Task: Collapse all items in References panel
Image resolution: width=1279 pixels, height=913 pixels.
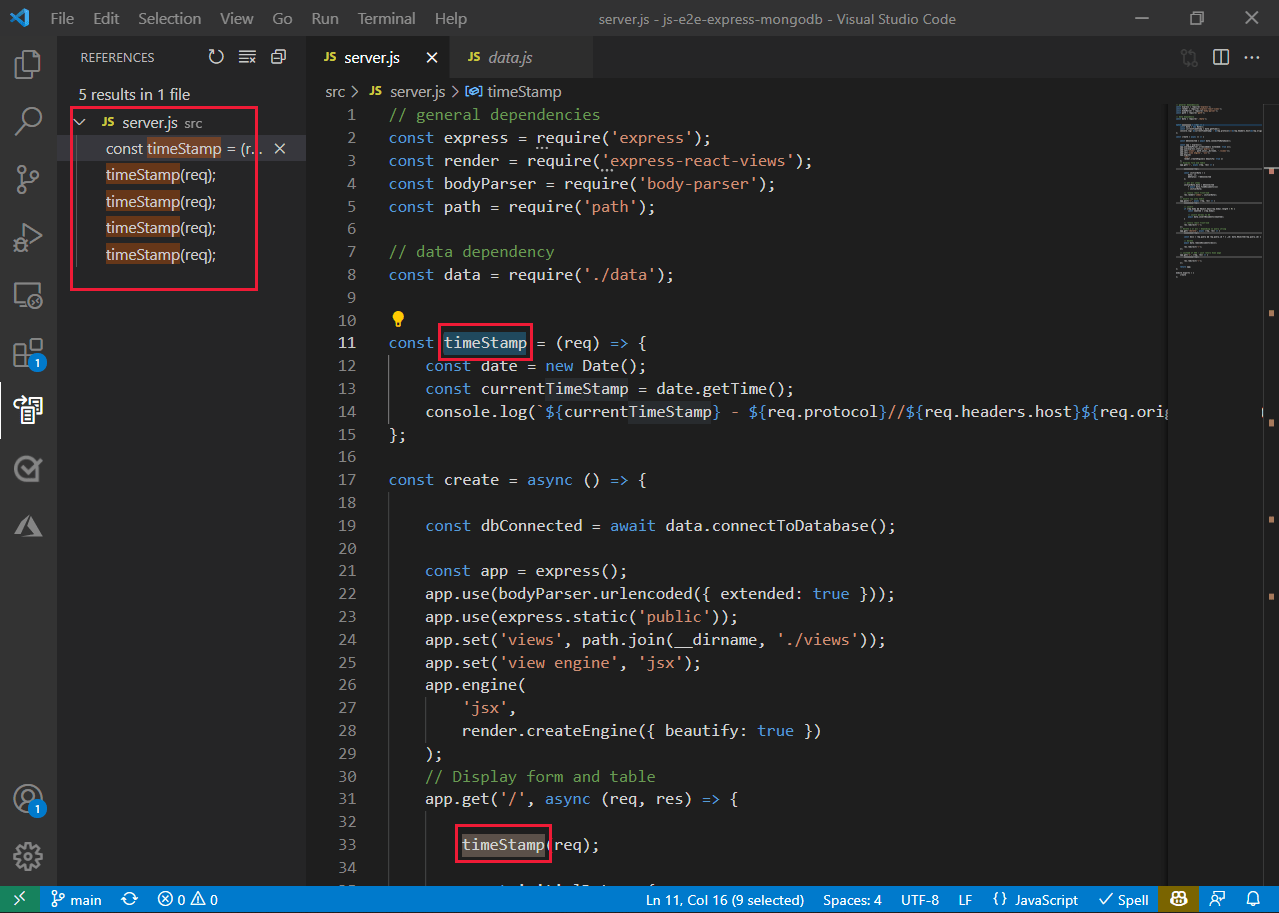Action: [278, 56]
